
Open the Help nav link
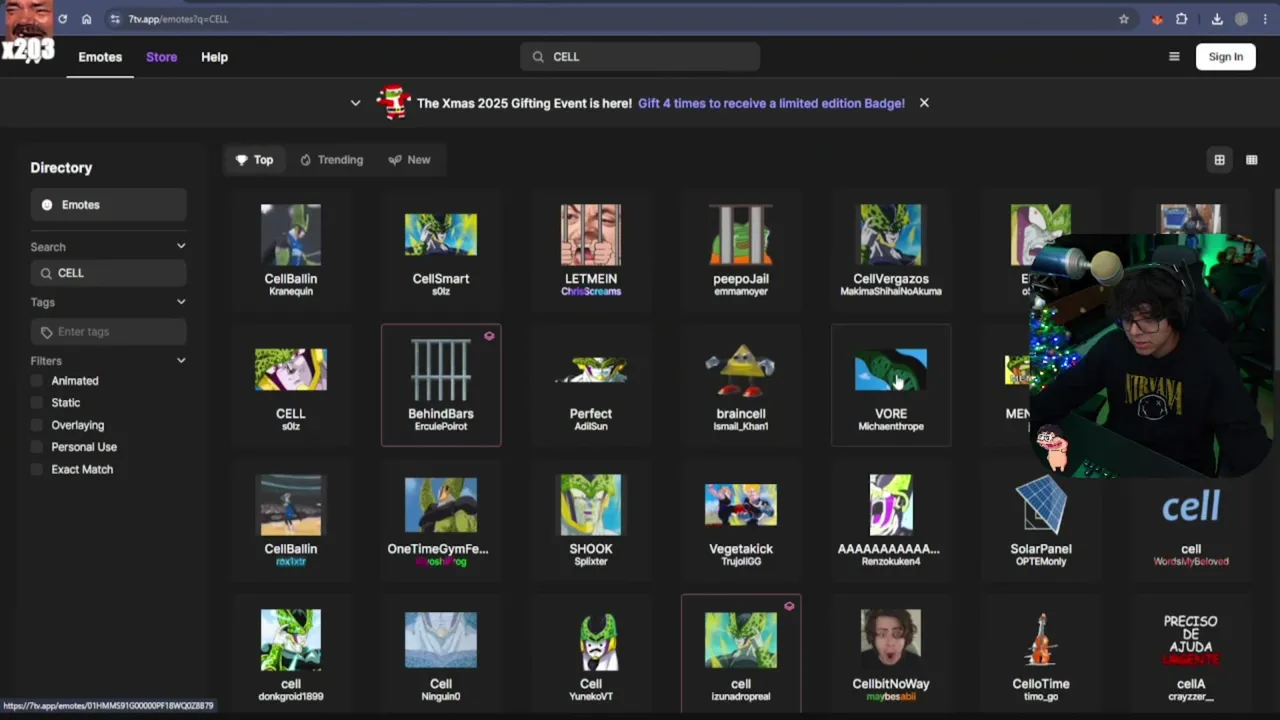pyautogui.click(x=214, y=57)
